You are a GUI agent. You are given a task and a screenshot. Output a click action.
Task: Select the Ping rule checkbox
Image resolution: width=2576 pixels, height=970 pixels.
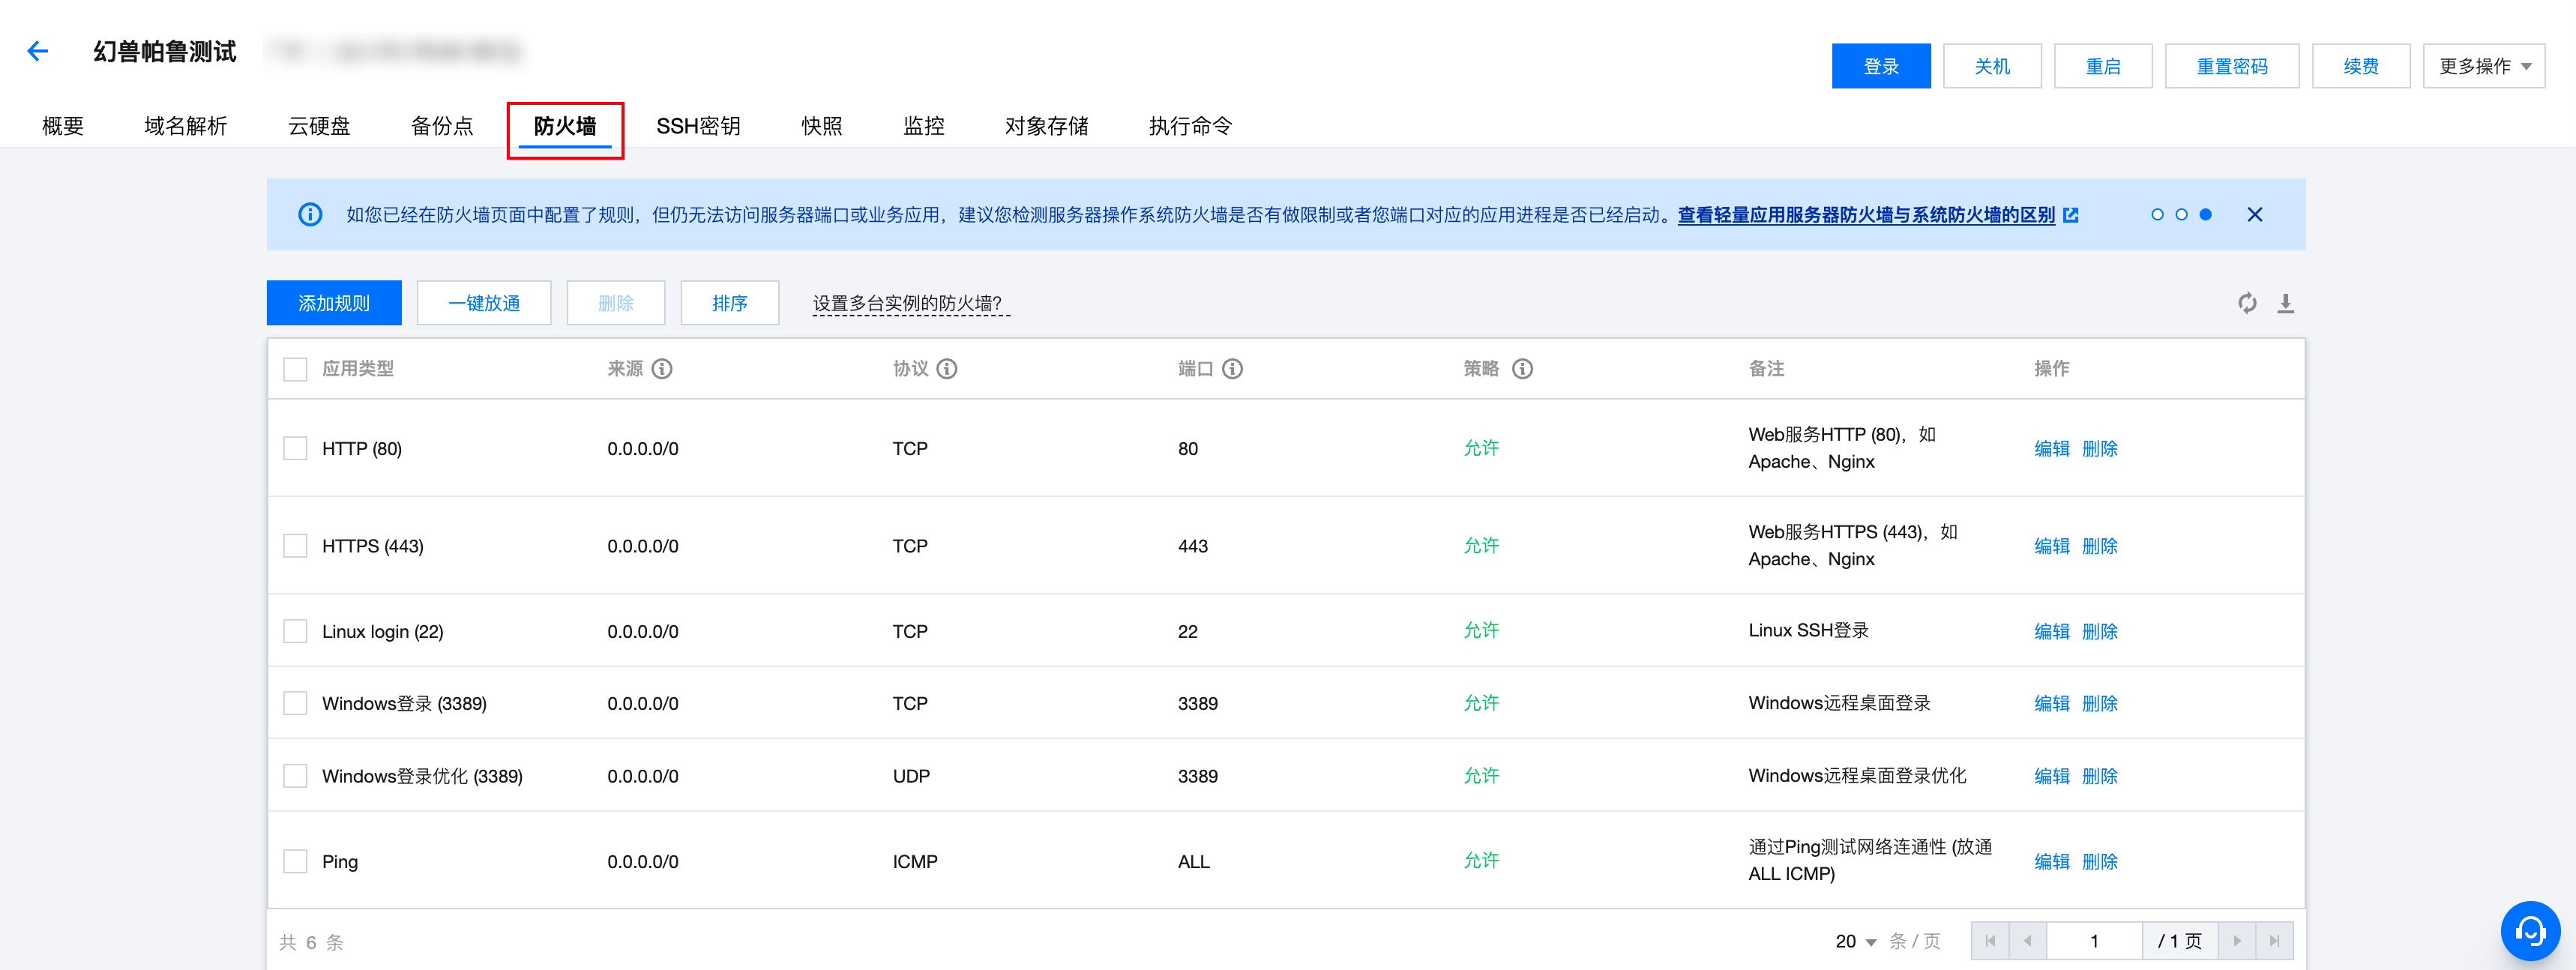tap(295, 861)
